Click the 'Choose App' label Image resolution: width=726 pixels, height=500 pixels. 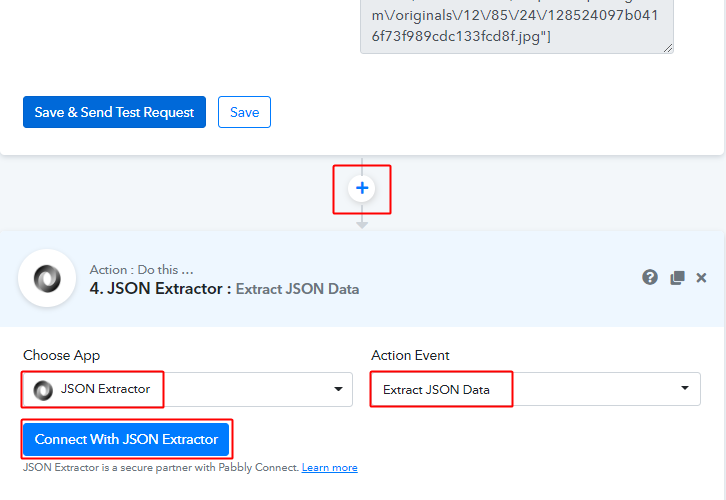pos(62,356)
